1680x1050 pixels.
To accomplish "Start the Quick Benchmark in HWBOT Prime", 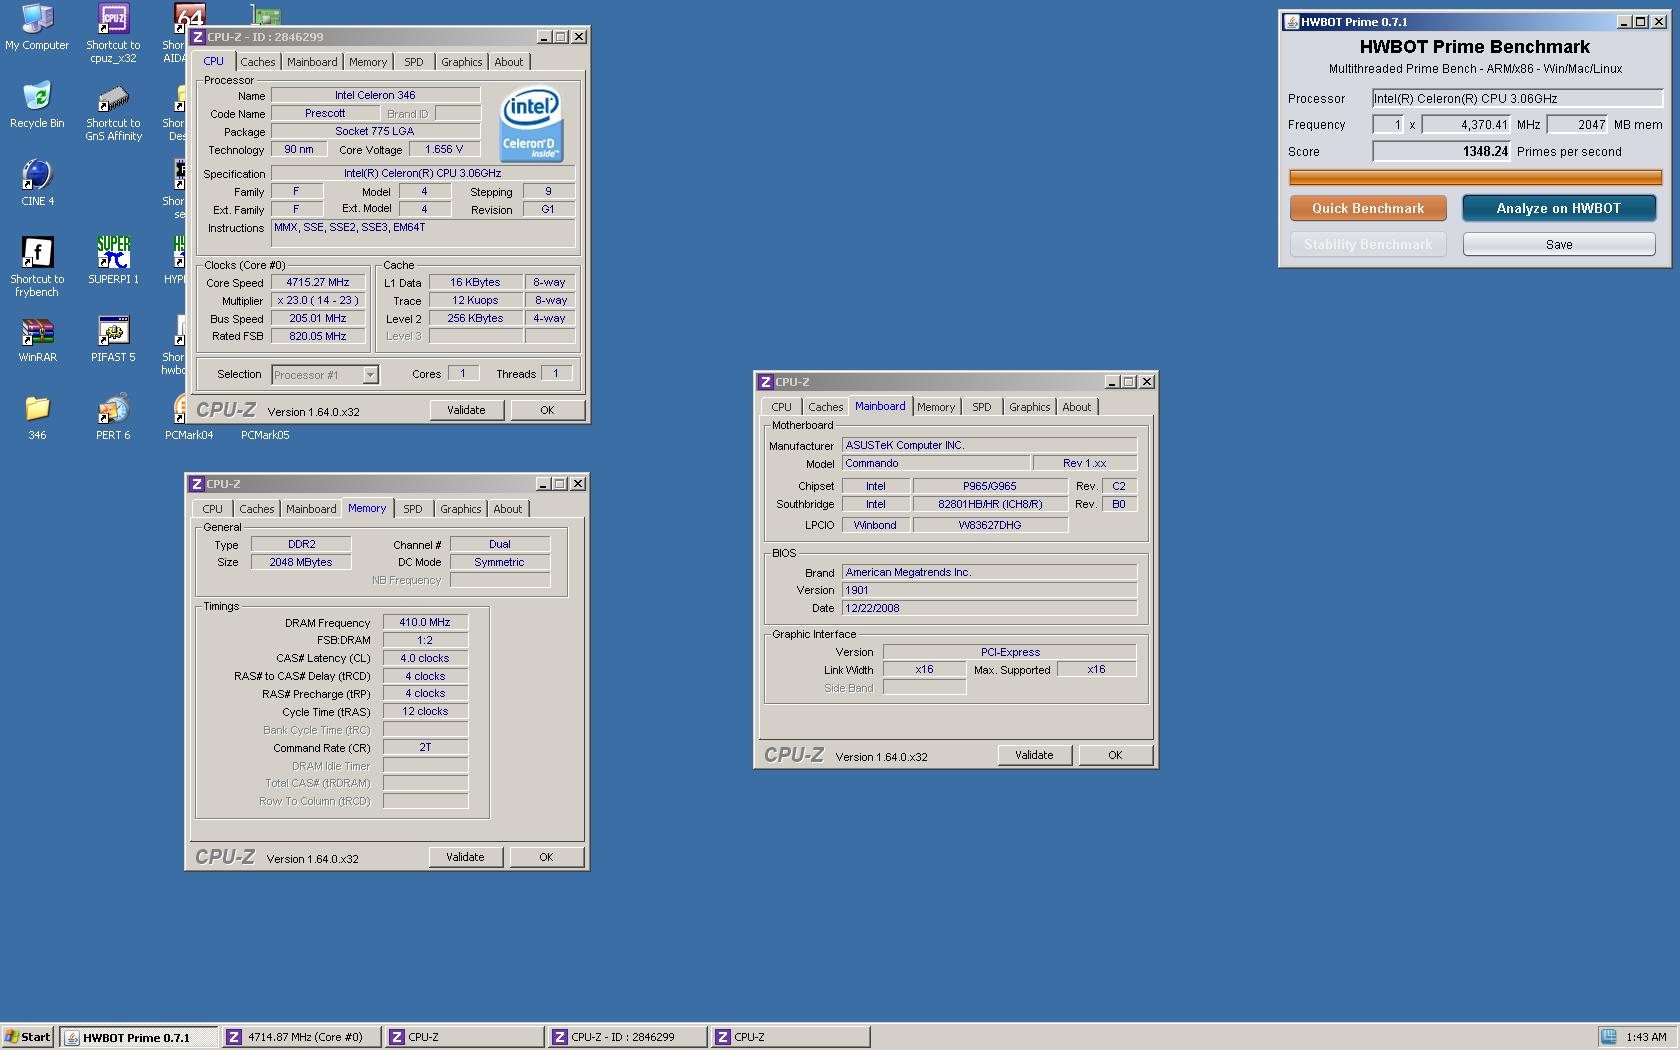I will click(x=1368, y=208).
